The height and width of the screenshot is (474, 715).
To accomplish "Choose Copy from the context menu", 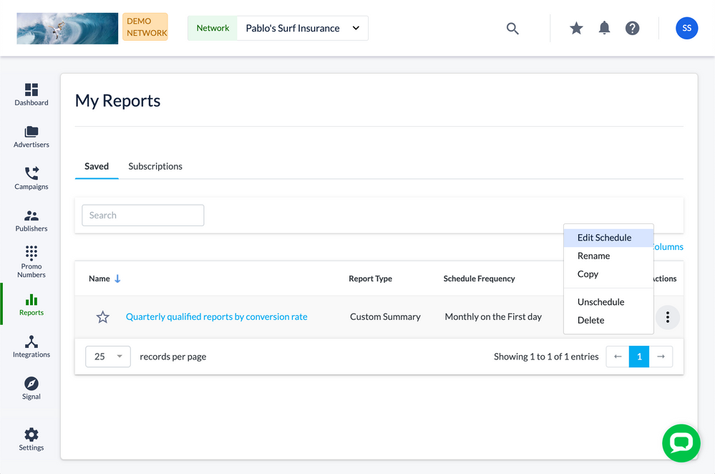I will 608,274.
